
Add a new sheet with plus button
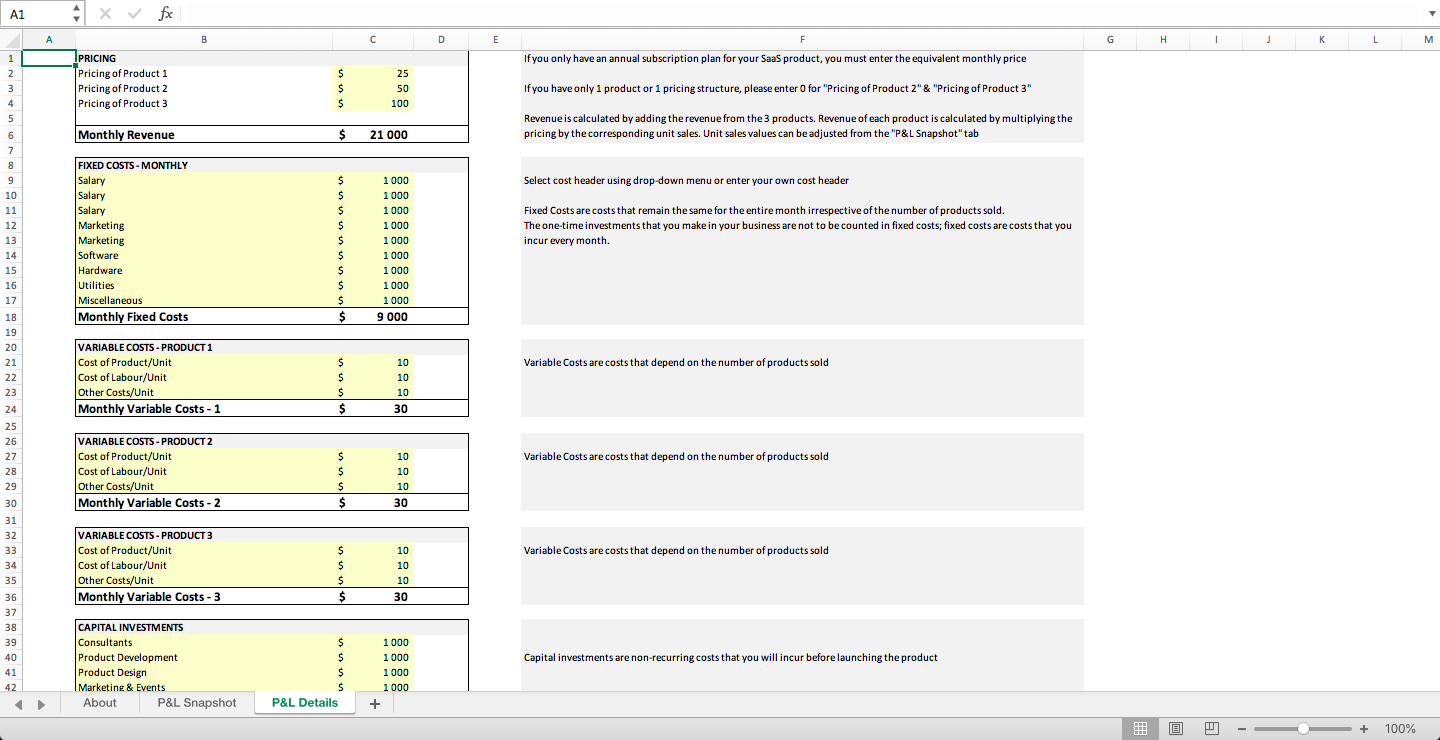click(x=375, y=703)
